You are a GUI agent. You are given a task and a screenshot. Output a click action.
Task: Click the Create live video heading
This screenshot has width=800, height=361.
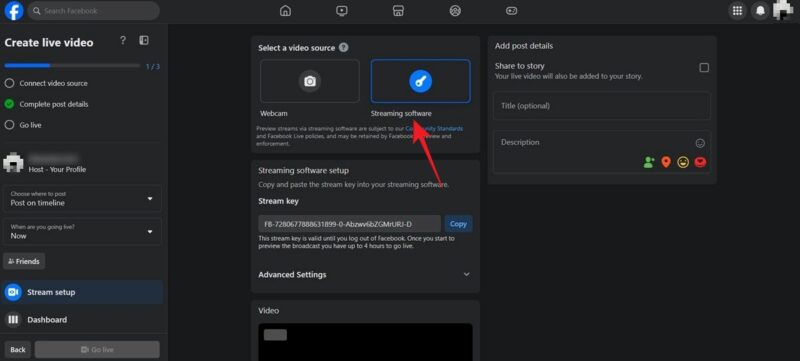click(49, 43)
